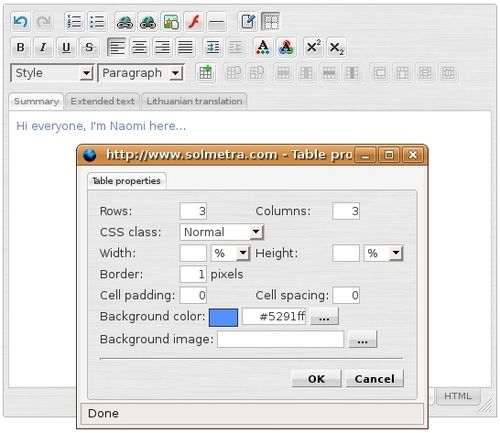Switch to the Extended text tab
Viewport: 500px width, 433px height.
(103, 101)
